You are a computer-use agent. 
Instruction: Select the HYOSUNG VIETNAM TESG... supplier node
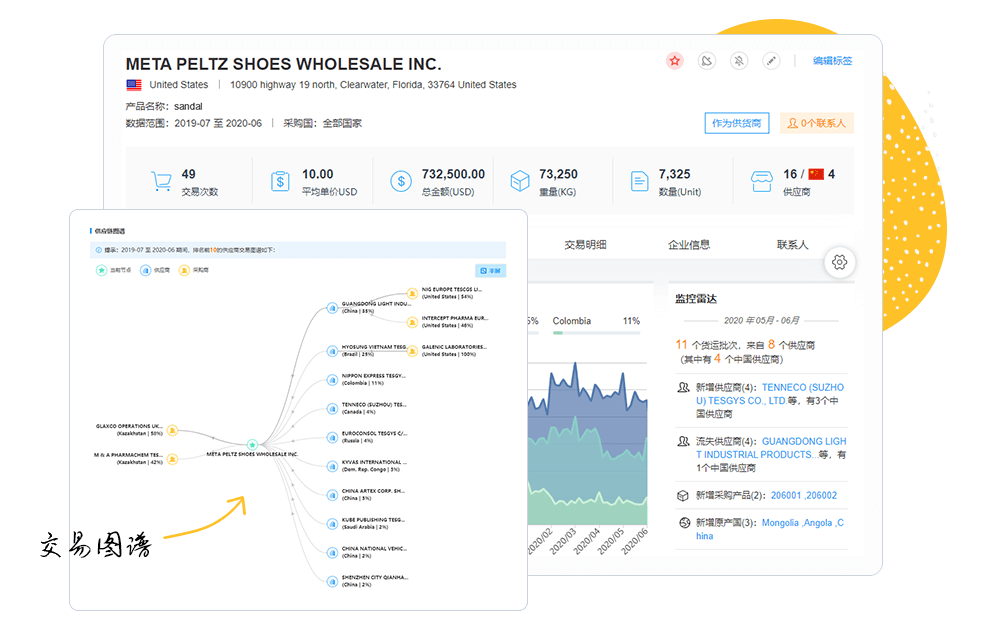[332, 351]
